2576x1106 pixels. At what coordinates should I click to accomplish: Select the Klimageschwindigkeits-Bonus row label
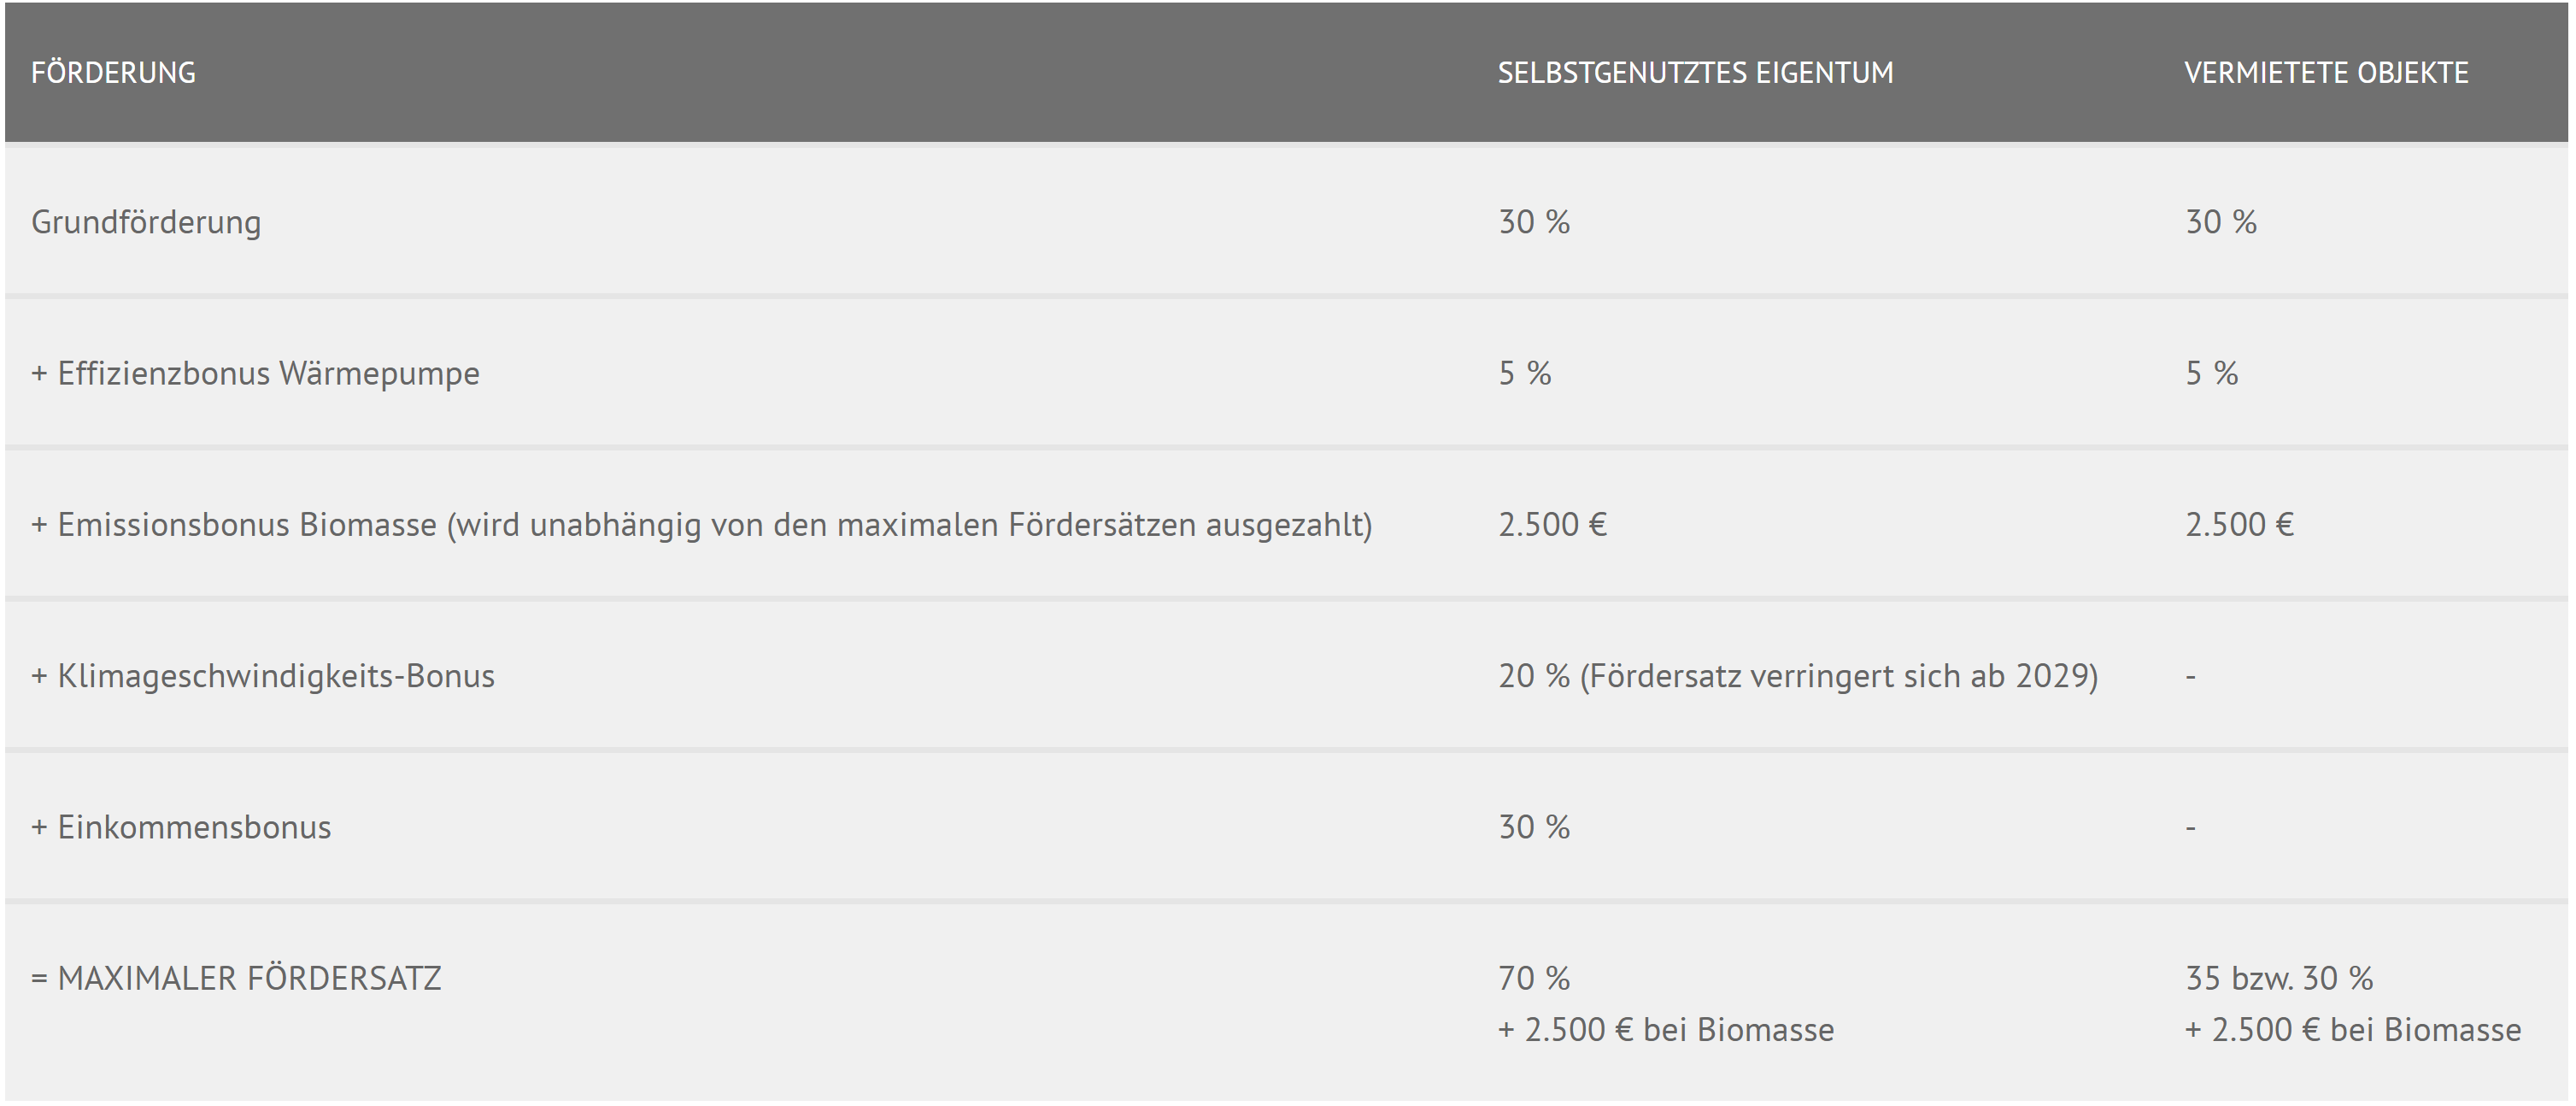coord(263,677)
